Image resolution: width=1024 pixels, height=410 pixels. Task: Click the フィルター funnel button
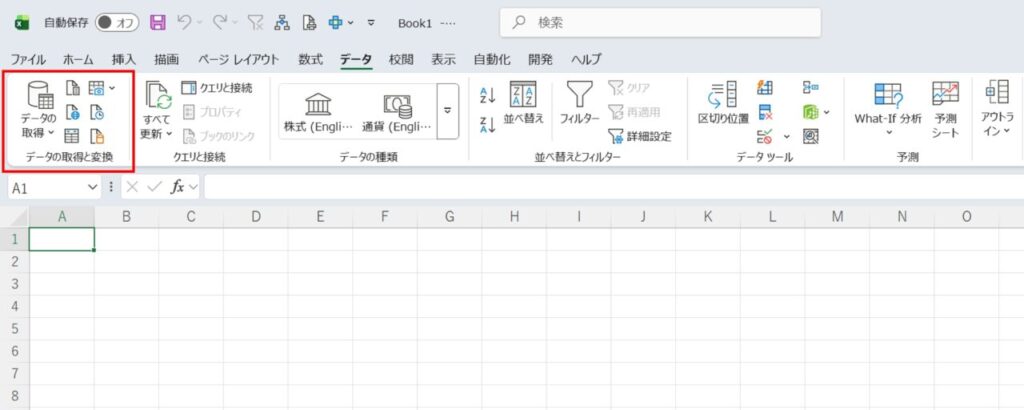tap(579, 103)
